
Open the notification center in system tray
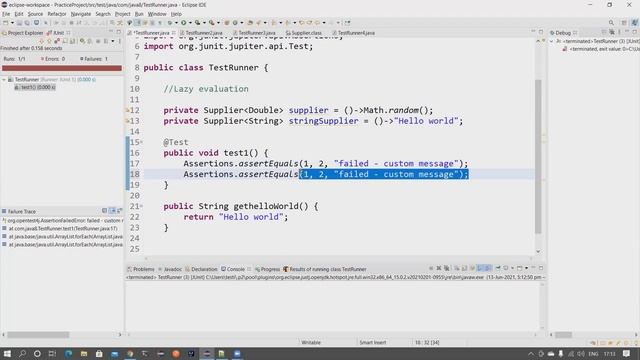[627, 353]
